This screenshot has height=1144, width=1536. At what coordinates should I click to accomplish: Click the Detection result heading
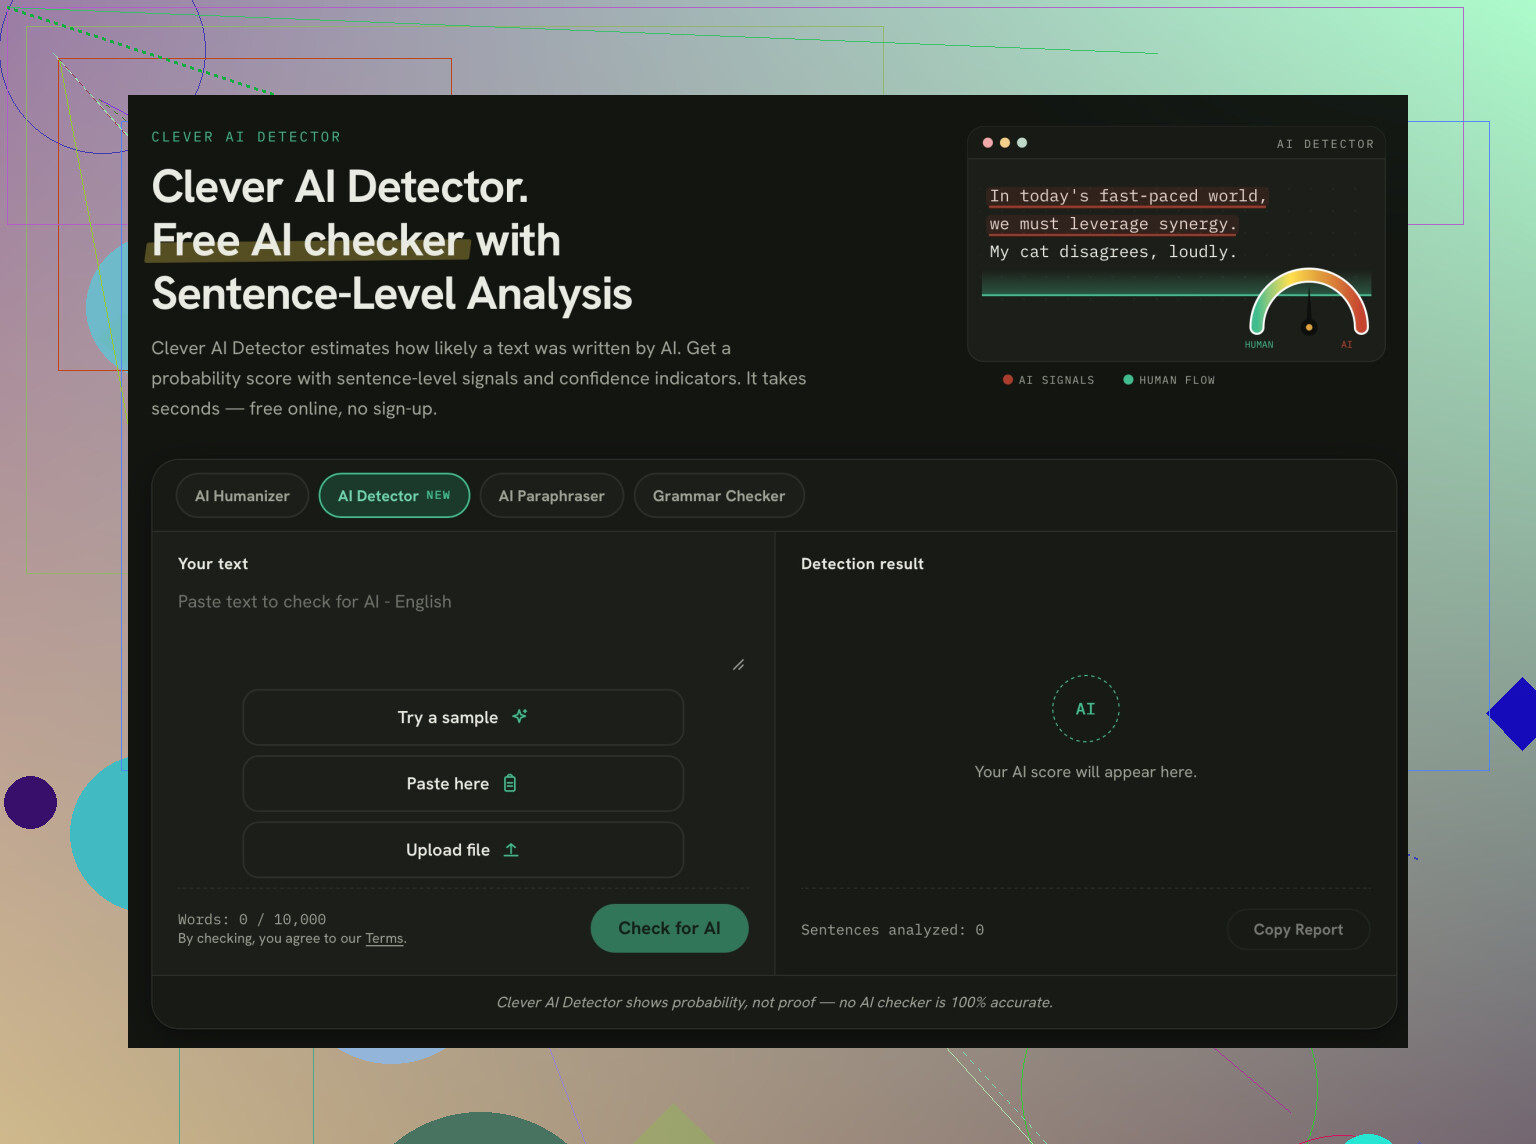coord(862,563)
